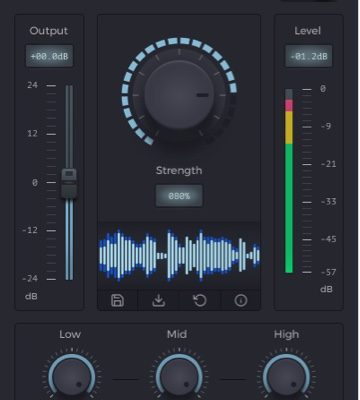
Task: Click the Low band knob
Action: coord(72,378)
